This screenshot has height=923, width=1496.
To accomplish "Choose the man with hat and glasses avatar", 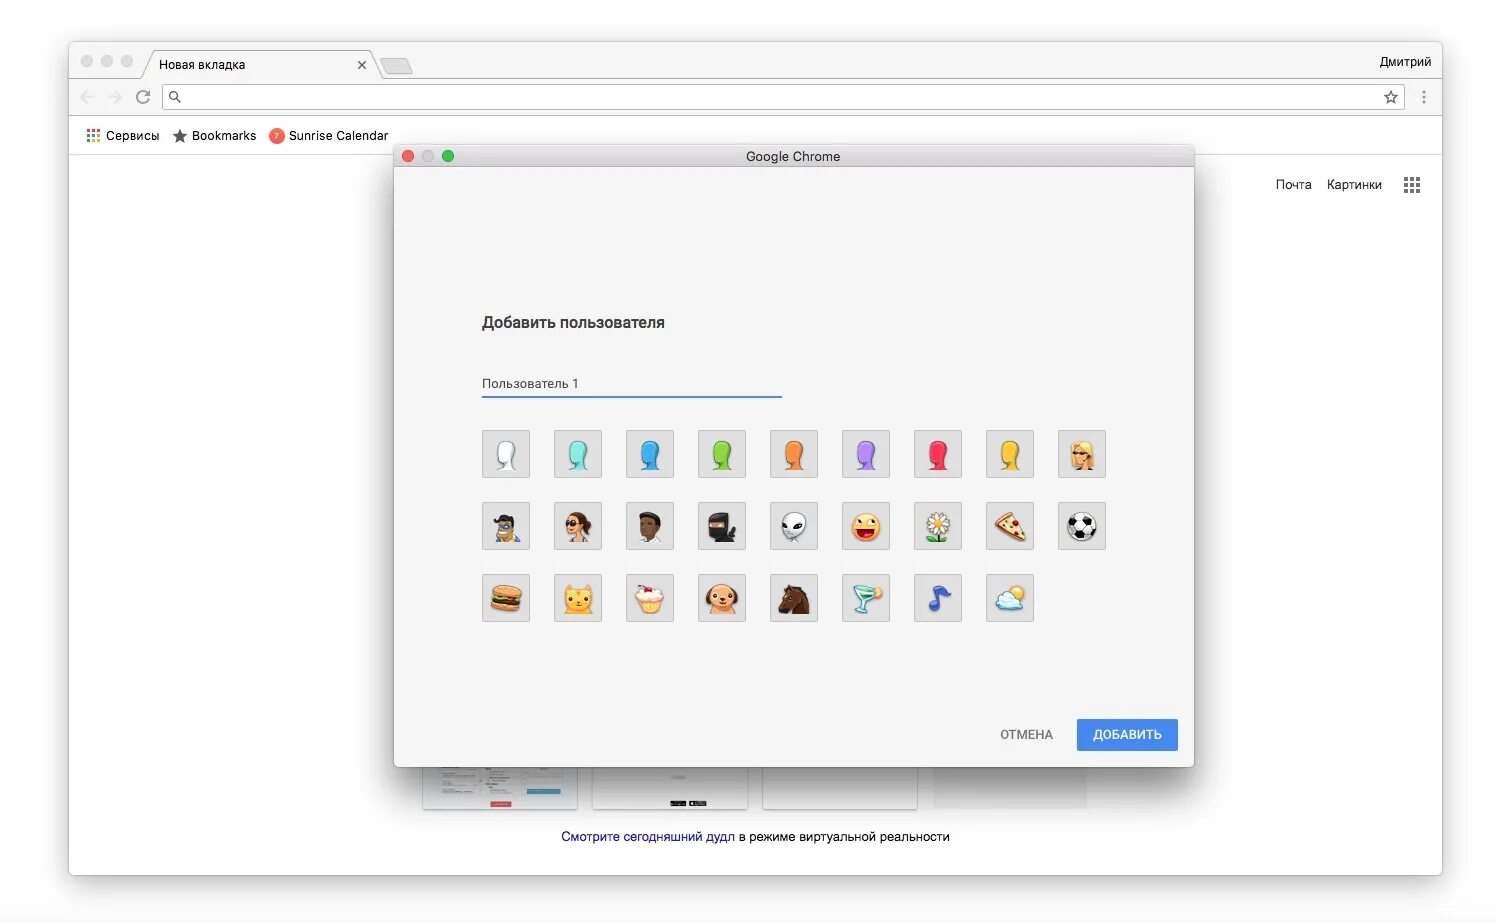I will click(506, 526).
